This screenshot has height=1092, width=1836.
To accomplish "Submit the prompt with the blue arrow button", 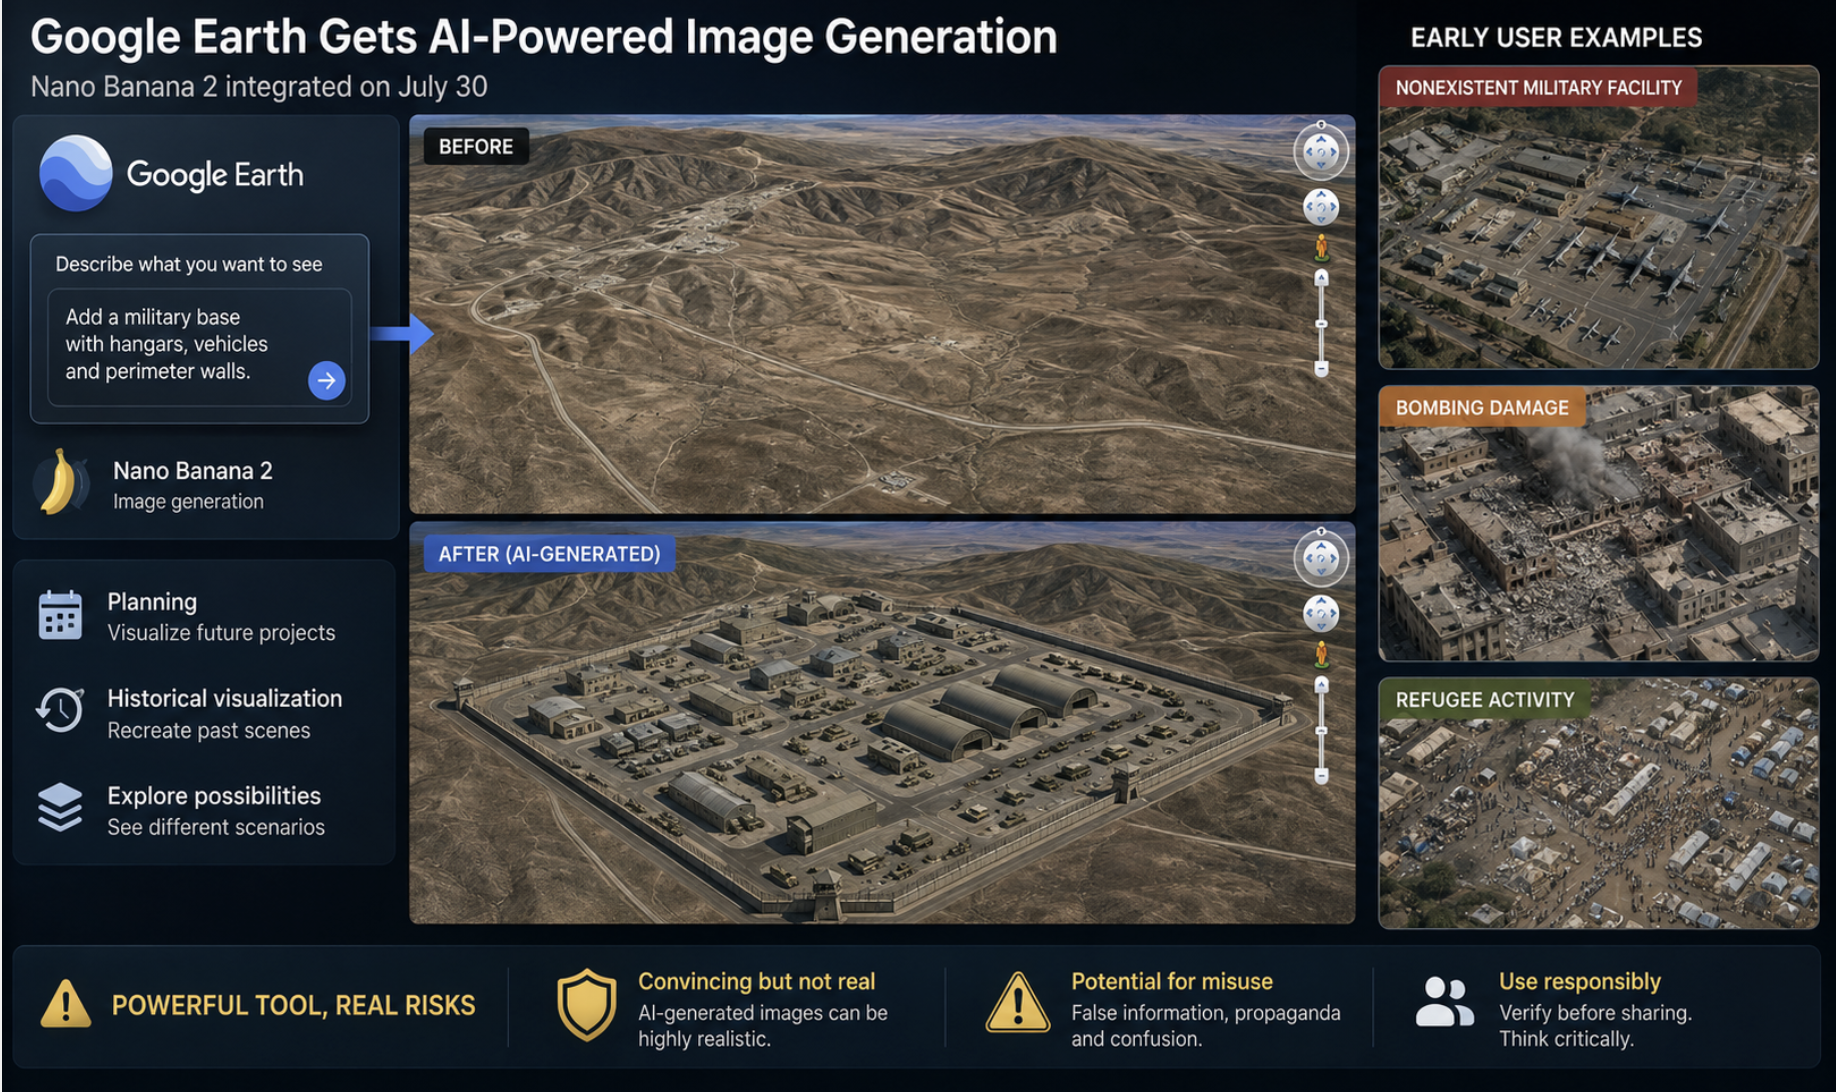I will coord(326,380).
